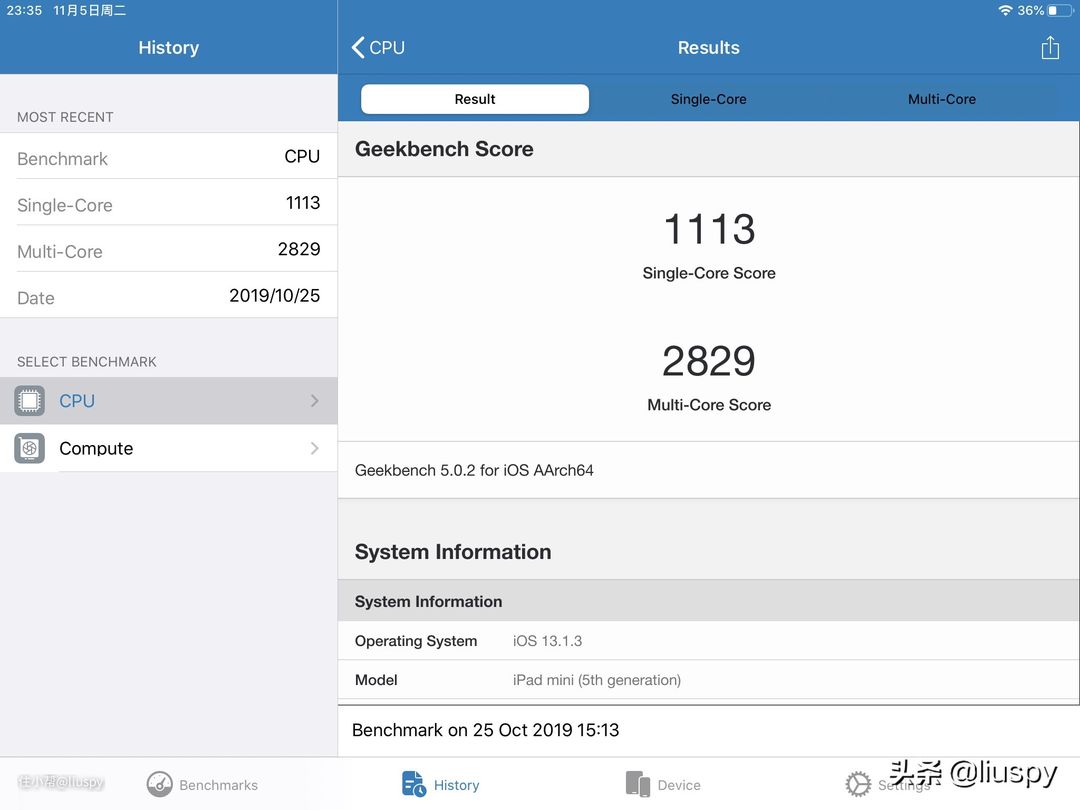
Task: Tap the Model iPad mini row
Action: pyautogui.click(x=708, y=680)
